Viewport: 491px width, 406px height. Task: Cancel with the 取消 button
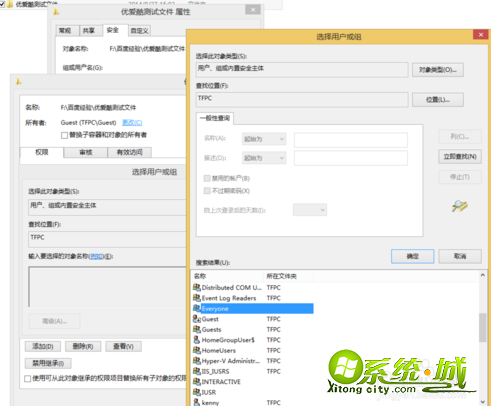460,256
